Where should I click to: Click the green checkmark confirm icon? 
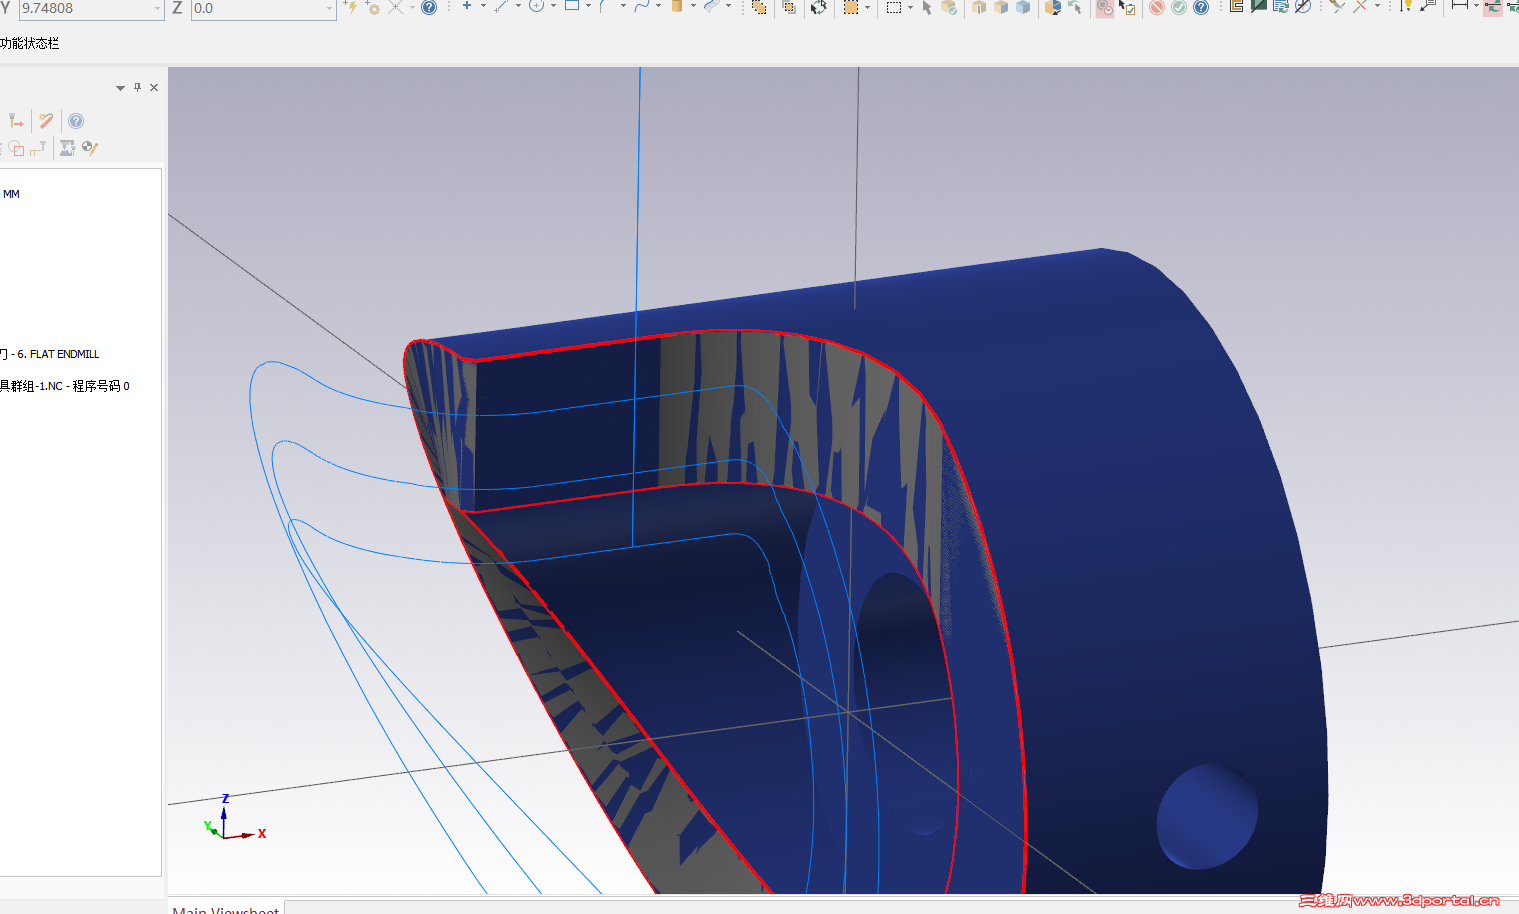[1179, 7]
